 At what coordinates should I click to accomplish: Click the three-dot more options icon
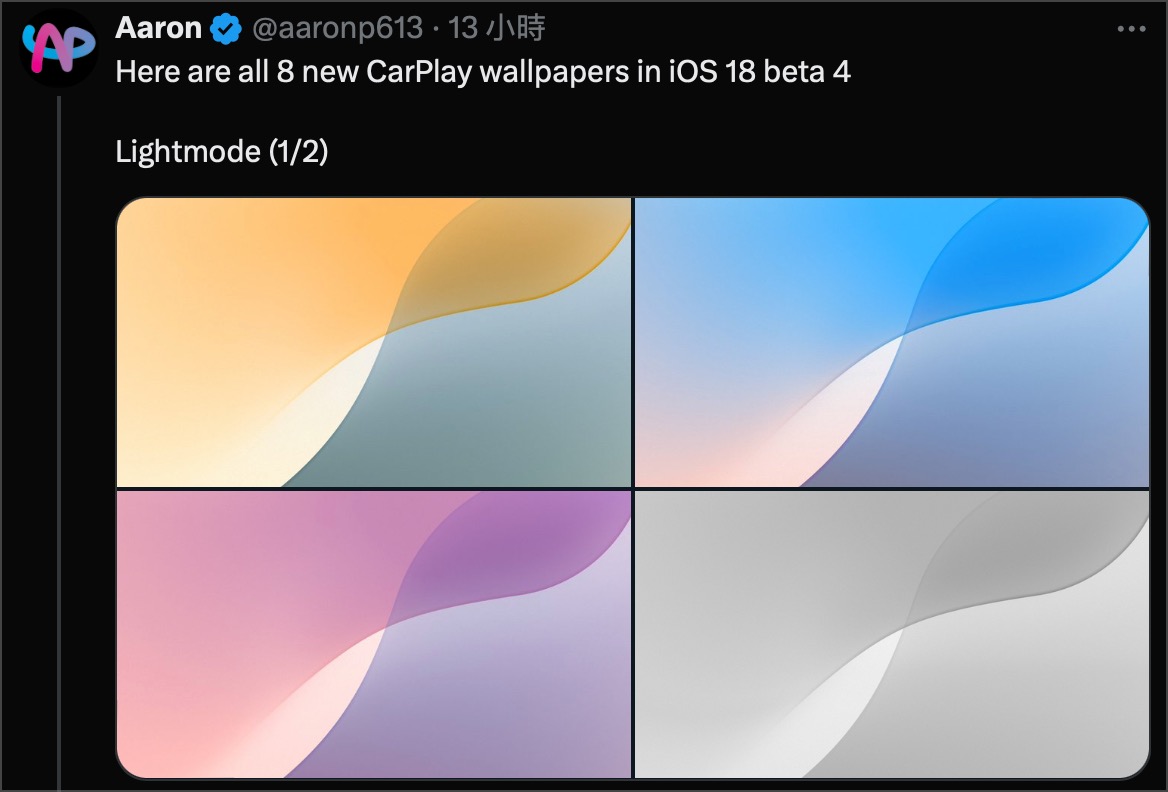point(1130,28)
